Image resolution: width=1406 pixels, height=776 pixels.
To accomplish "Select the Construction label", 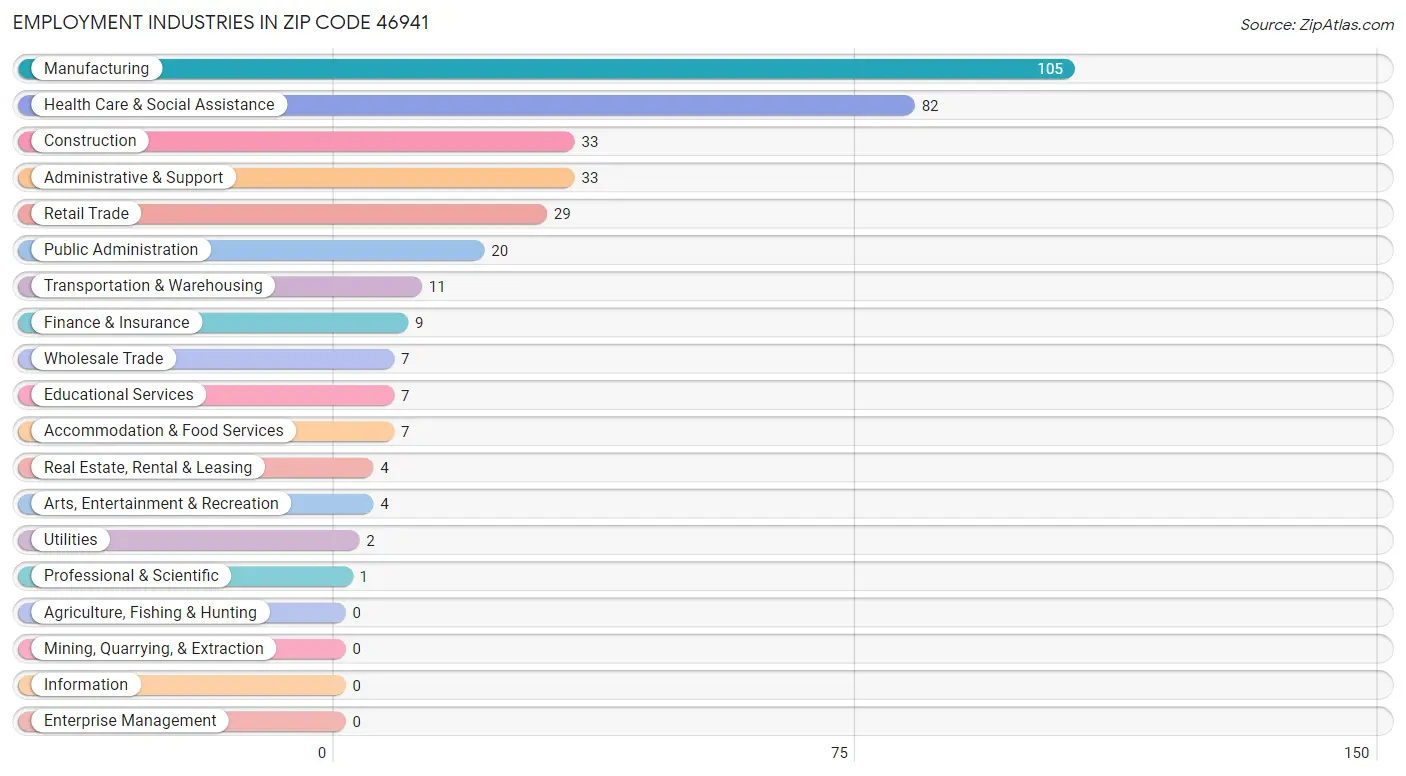I will (x=90, y=141).
